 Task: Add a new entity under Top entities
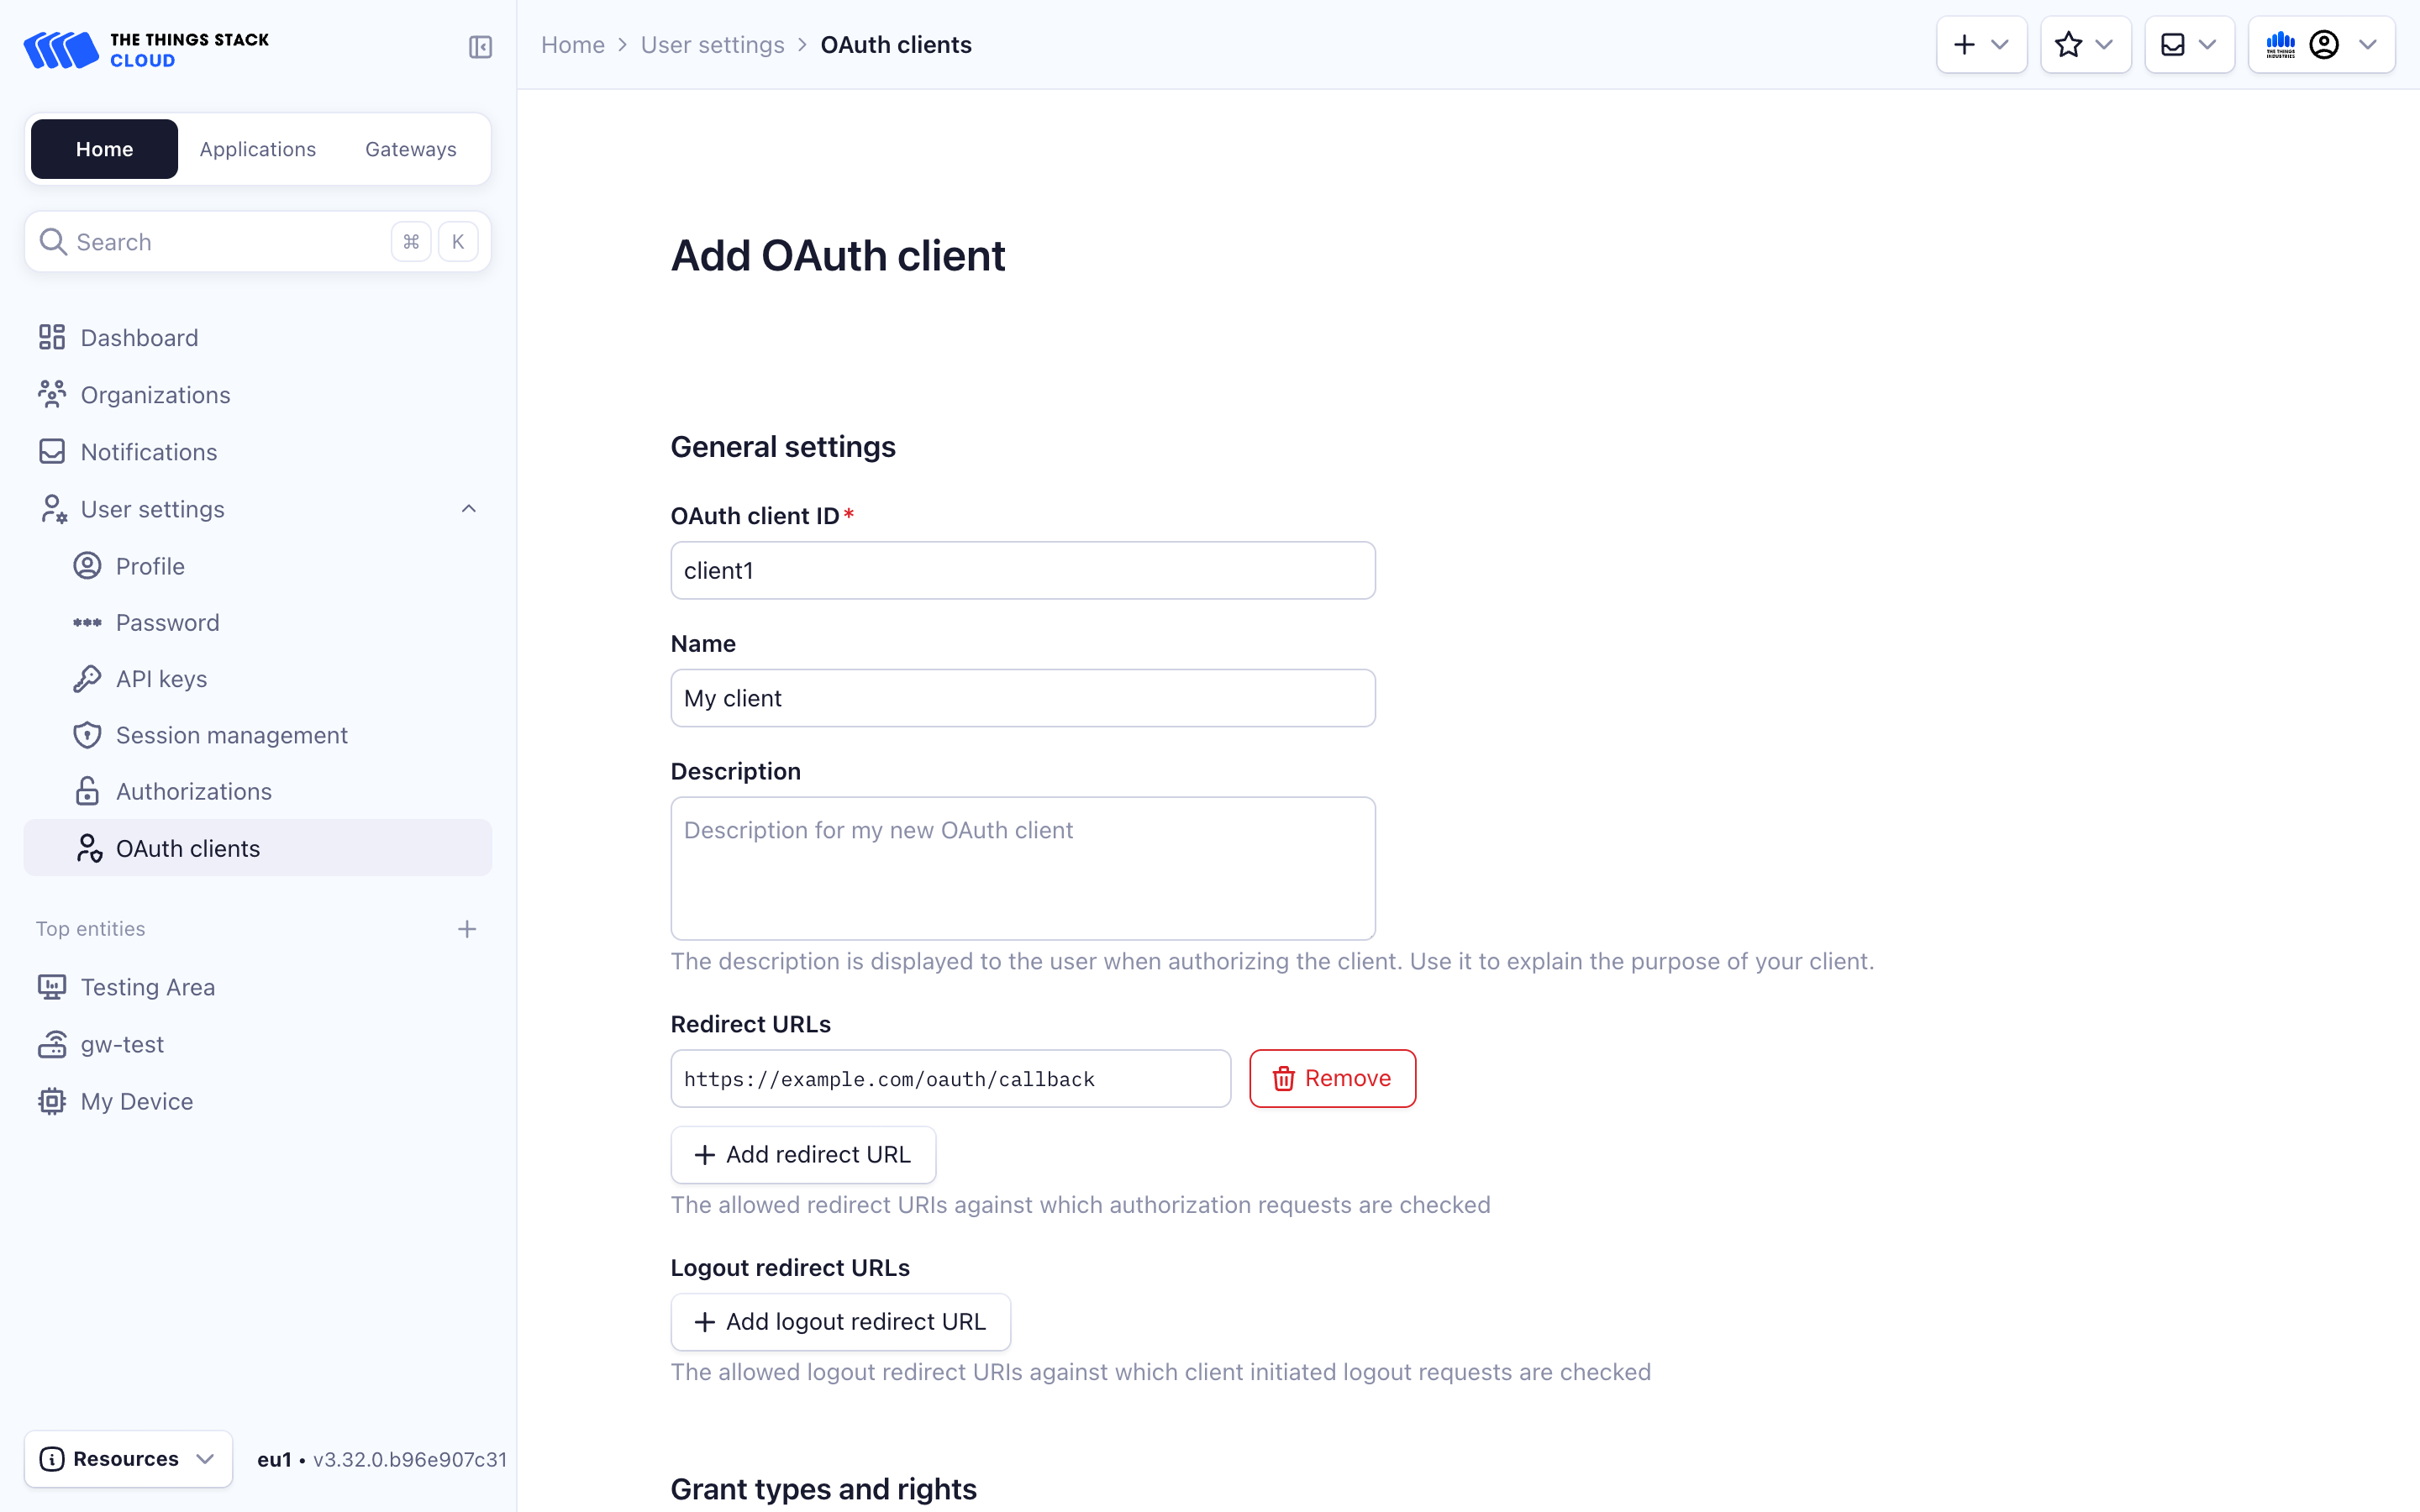pyautogui.click(x=467, y=928)
